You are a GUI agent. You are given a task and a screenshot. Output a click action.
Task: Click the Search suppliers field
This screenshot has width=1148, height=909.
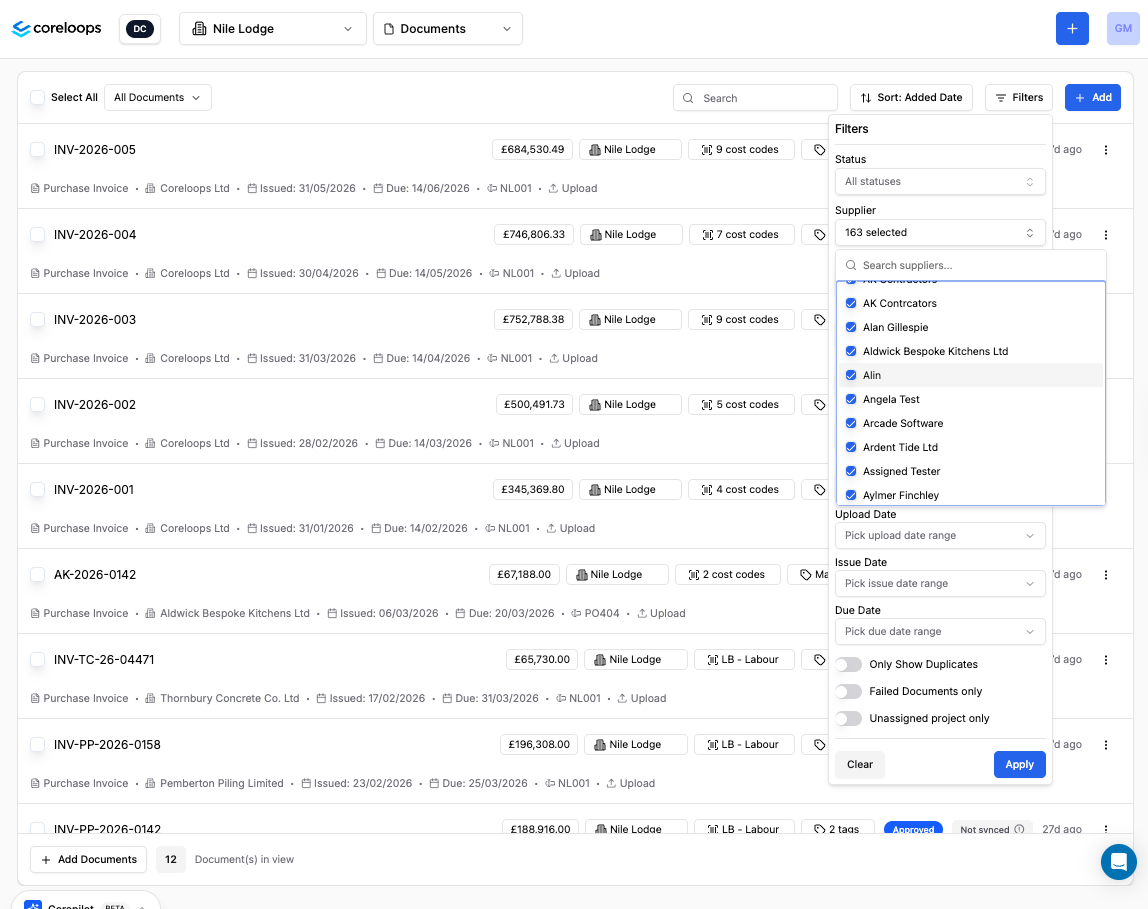(971, 265)
